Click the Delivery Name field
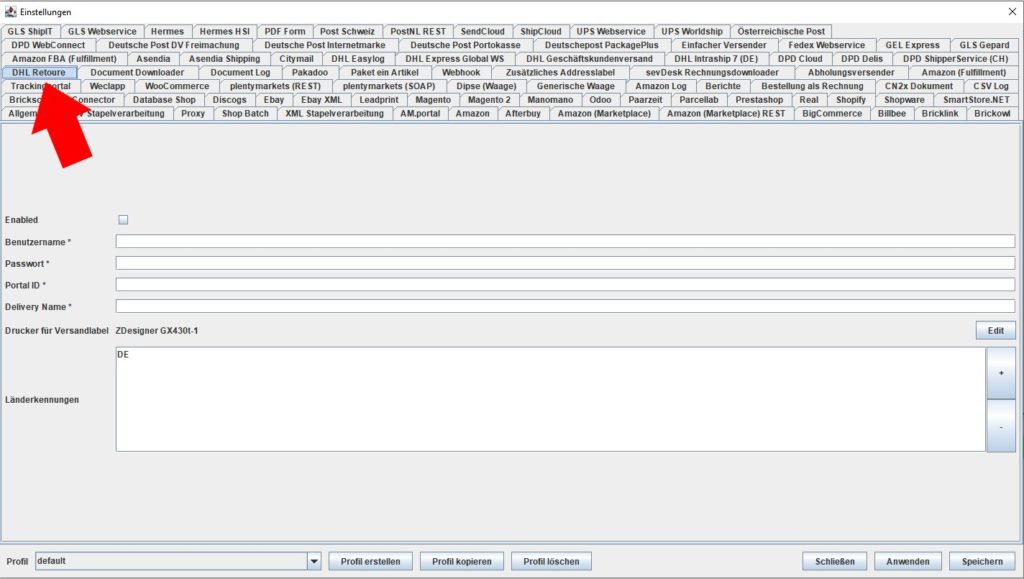Screen dimensions: 1024x579 point(565,306)
